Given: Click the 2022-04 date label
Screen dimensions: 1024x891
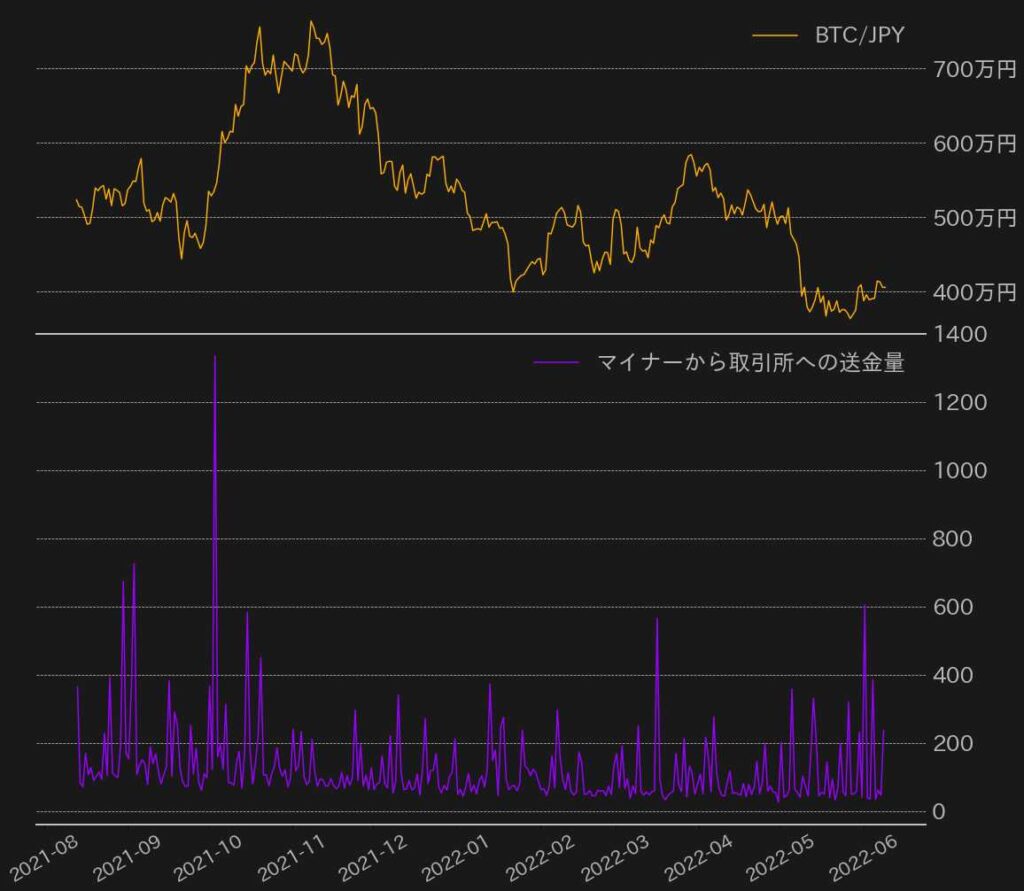Looking at the screenshot, I should tap(698, 857).
